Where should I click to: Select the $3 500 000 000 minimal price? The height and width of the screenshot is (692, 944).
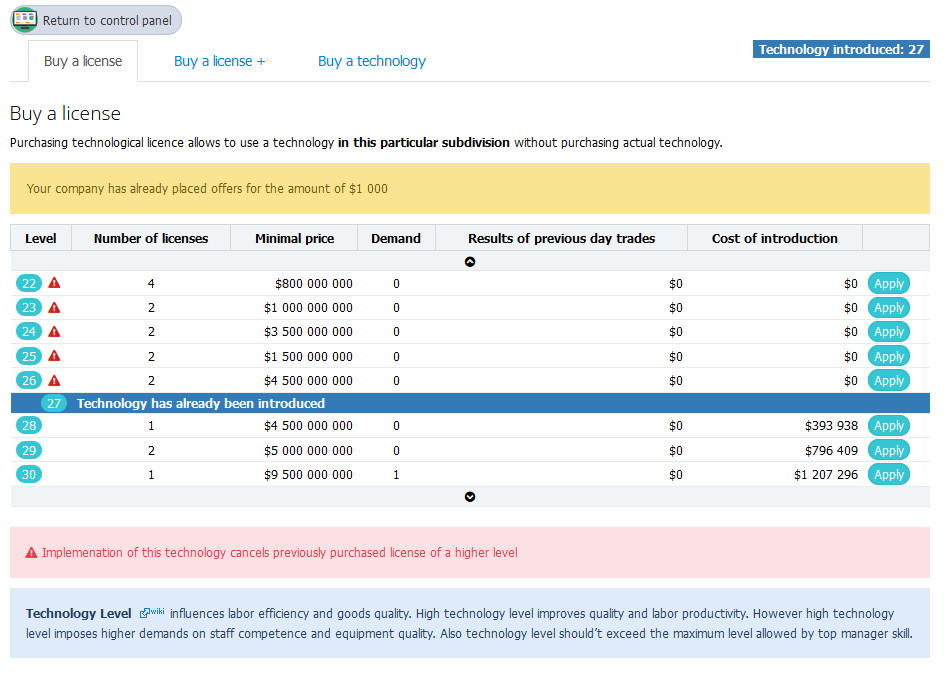click(x=308, y=331)
